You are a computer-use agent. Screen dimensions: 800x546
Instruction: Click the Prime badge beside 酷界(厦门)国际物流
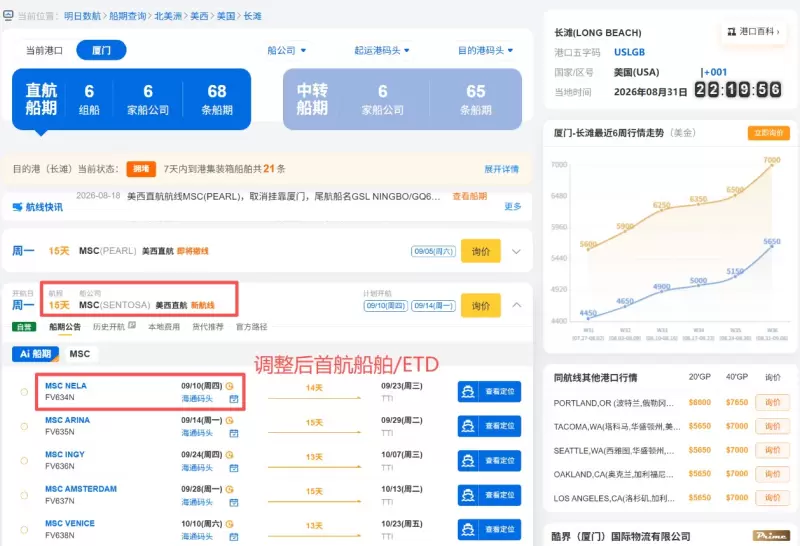pyautogui.click(x=771, y=536)
